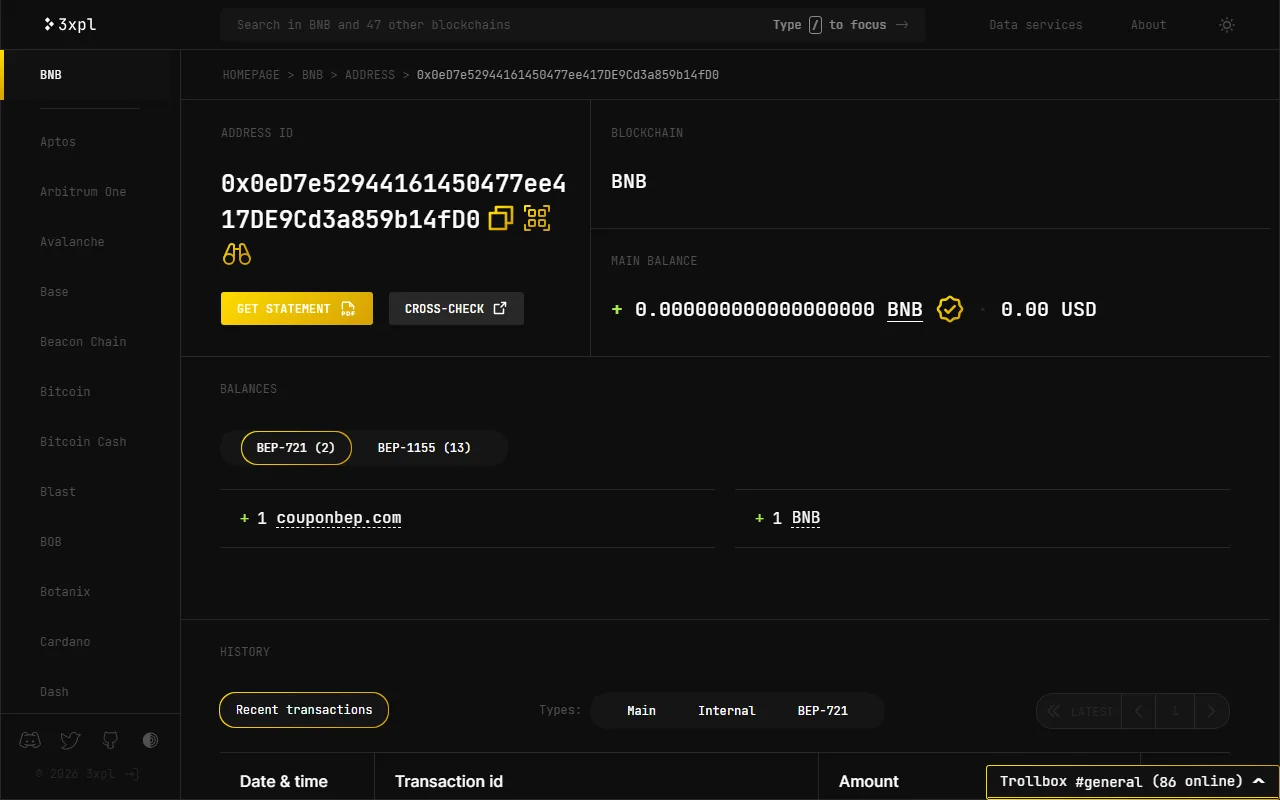Select Avalanche in the sidebar
1280x800 pixels.
pyautogui.click(x=72, y=242)
